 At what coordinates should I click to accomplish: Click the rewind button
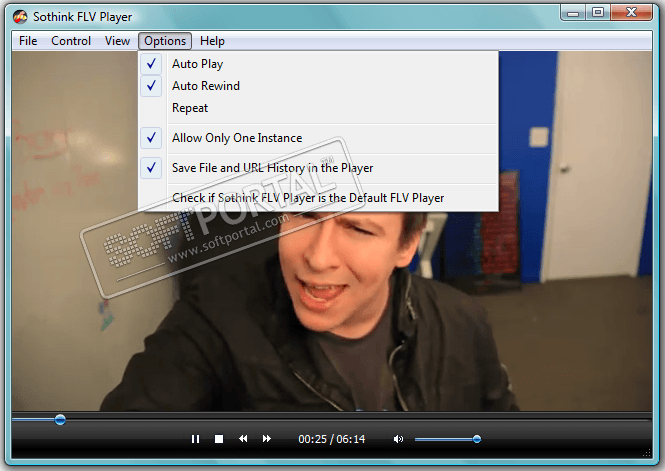[x=243, y=438]
